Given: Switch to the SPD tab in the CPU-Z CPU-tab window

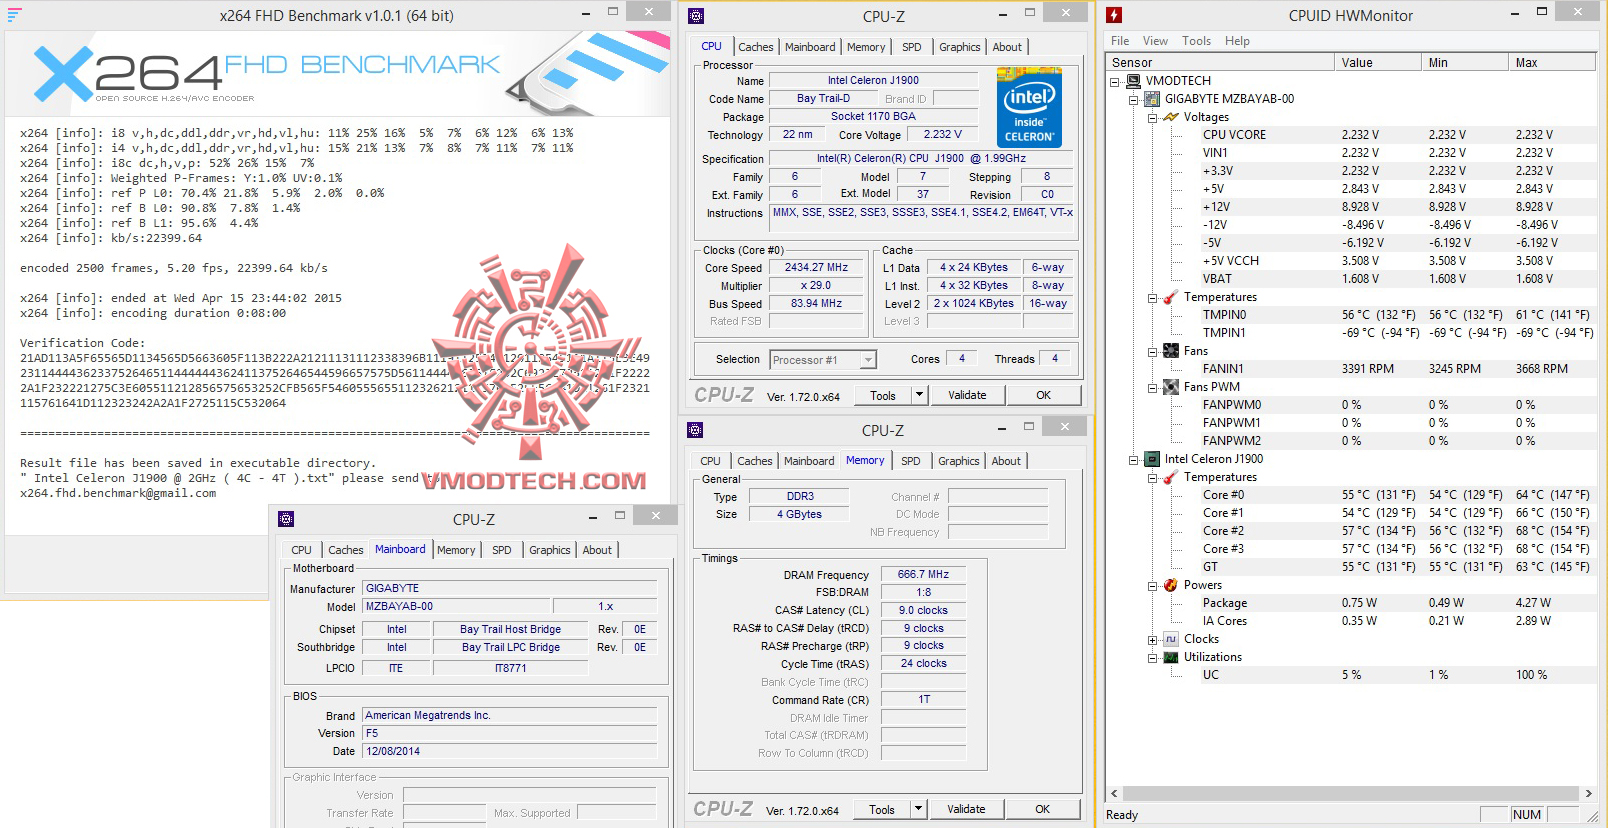Looking at the screenshot, I should point(911,47).
